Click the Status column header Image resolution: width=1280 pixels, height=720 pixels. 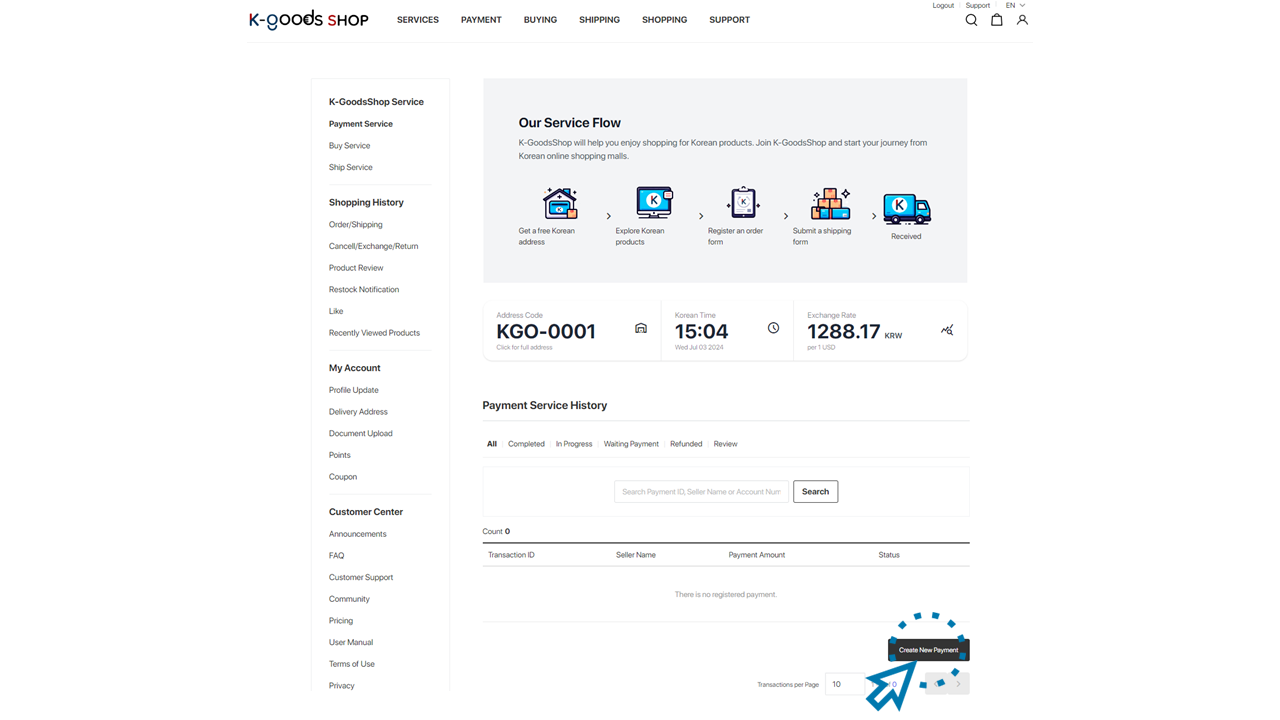889,555
